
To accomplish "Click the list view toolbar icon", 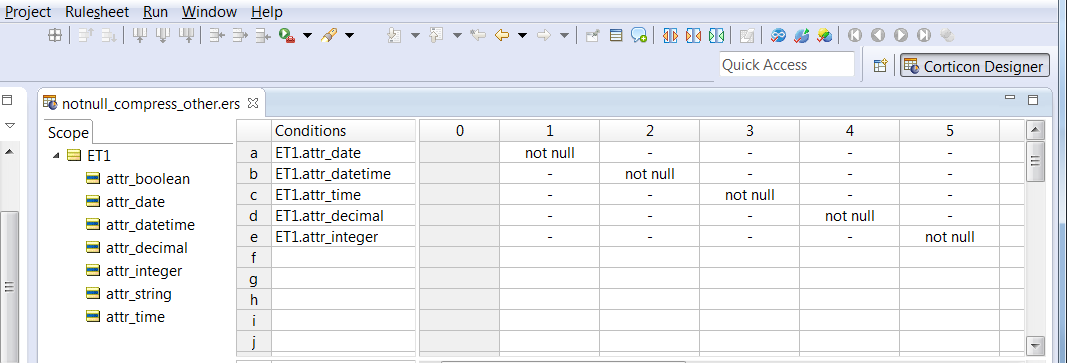I will [616, 35].
